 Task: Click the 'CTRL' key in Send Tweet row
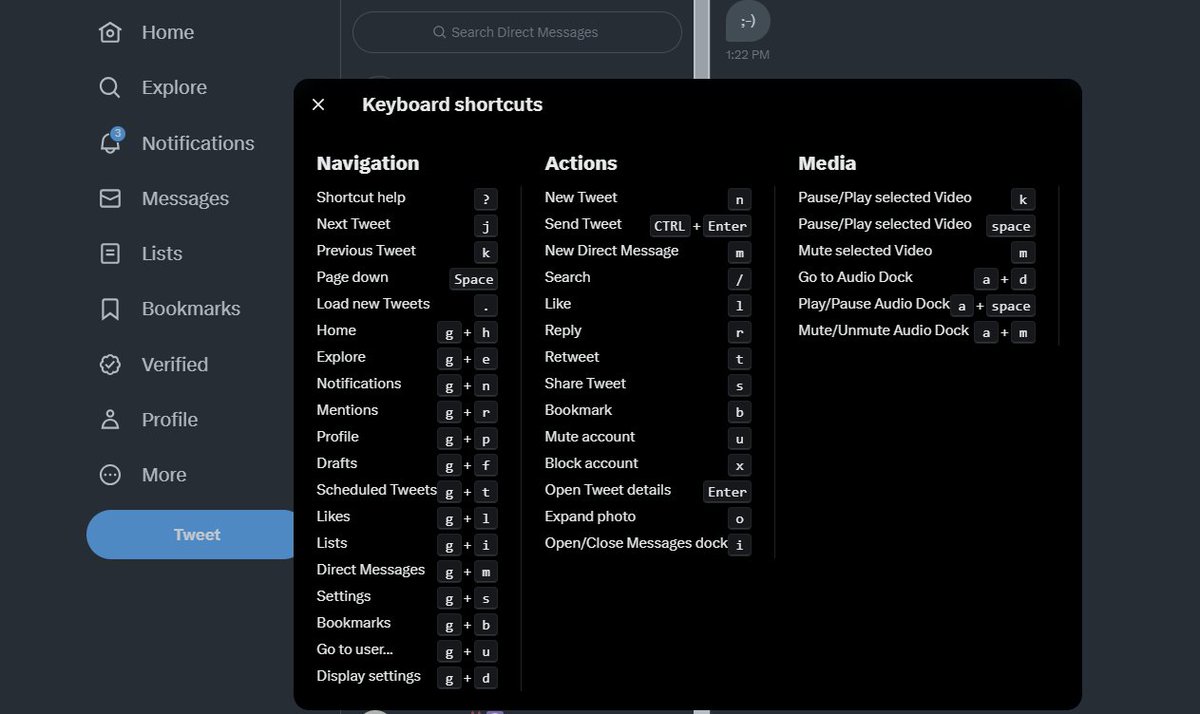click(x=669, y=226)
